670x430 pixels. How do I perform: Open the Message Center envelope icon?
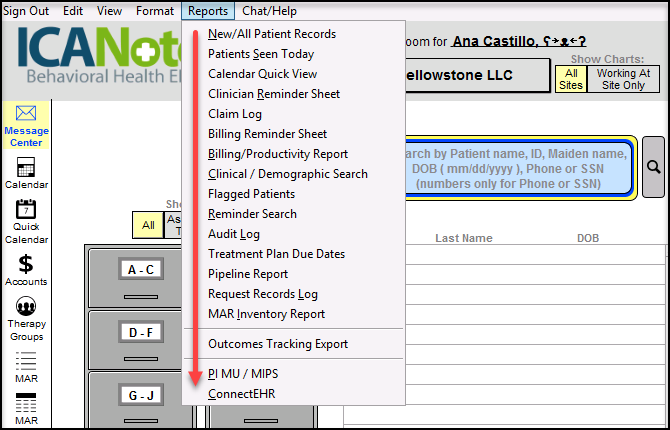coord(26,125)
